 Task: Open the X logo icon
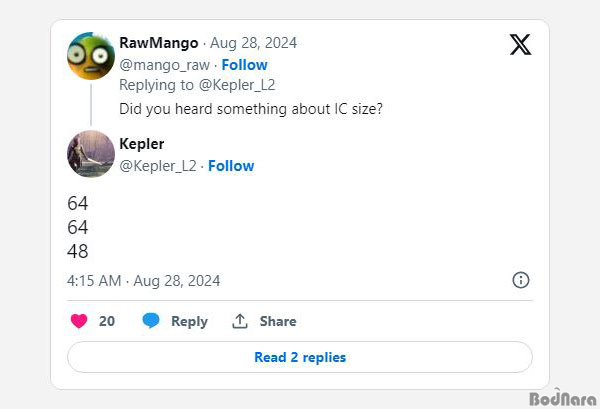[x=520, y=44]
